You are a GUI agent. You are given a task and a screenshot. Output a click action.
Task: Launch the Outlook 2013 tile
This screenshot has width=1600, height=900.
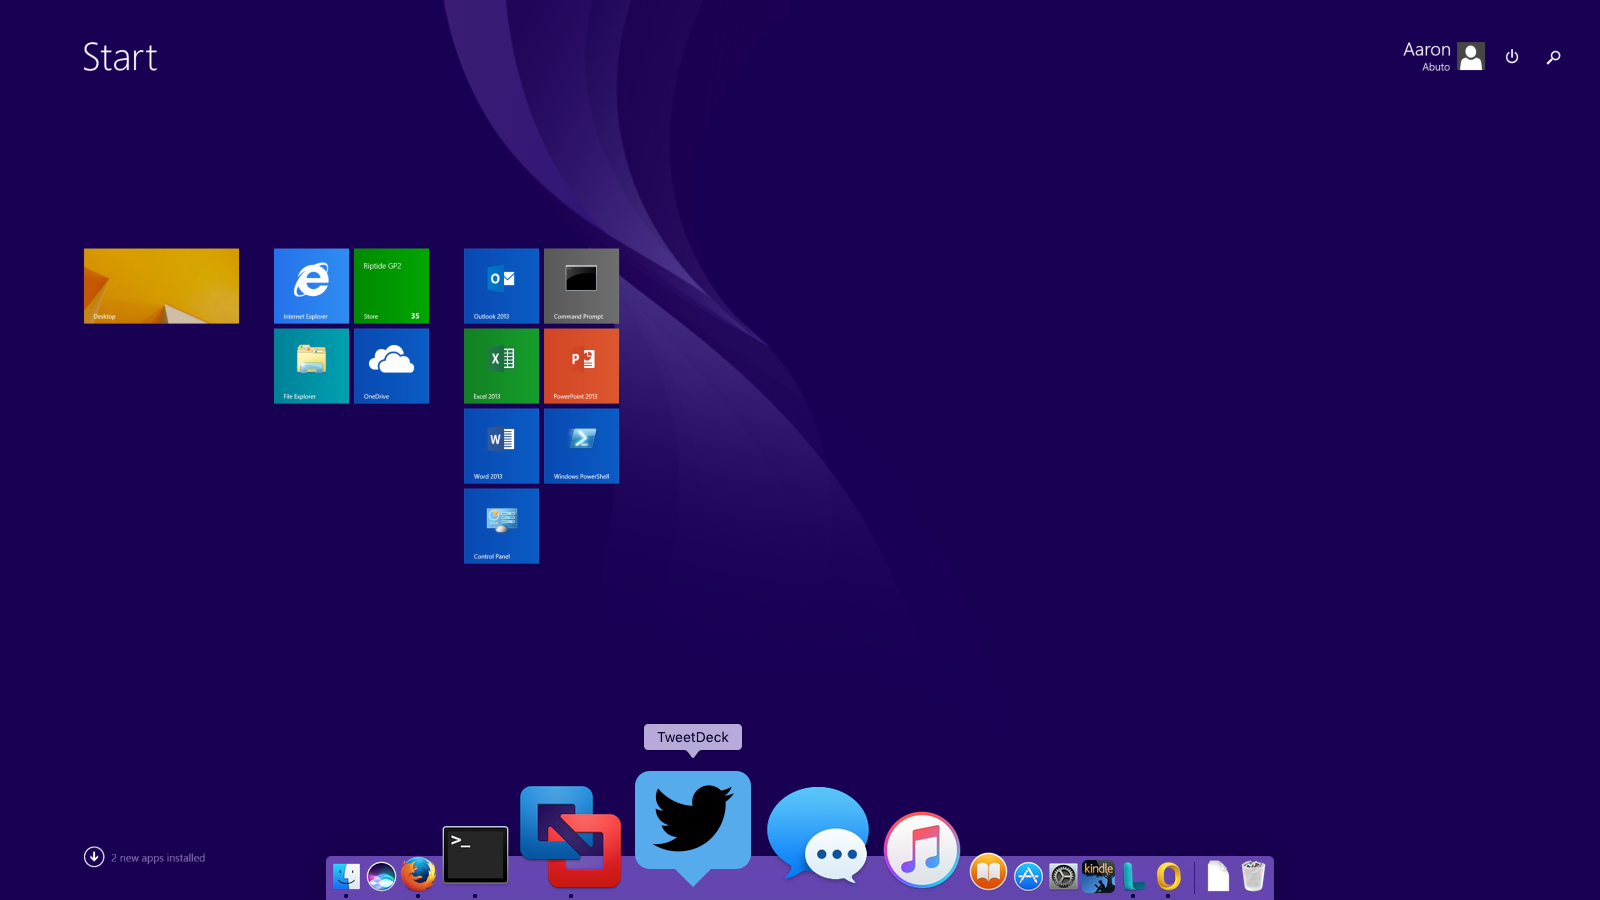pyautogui.click(x=501, y=286)
